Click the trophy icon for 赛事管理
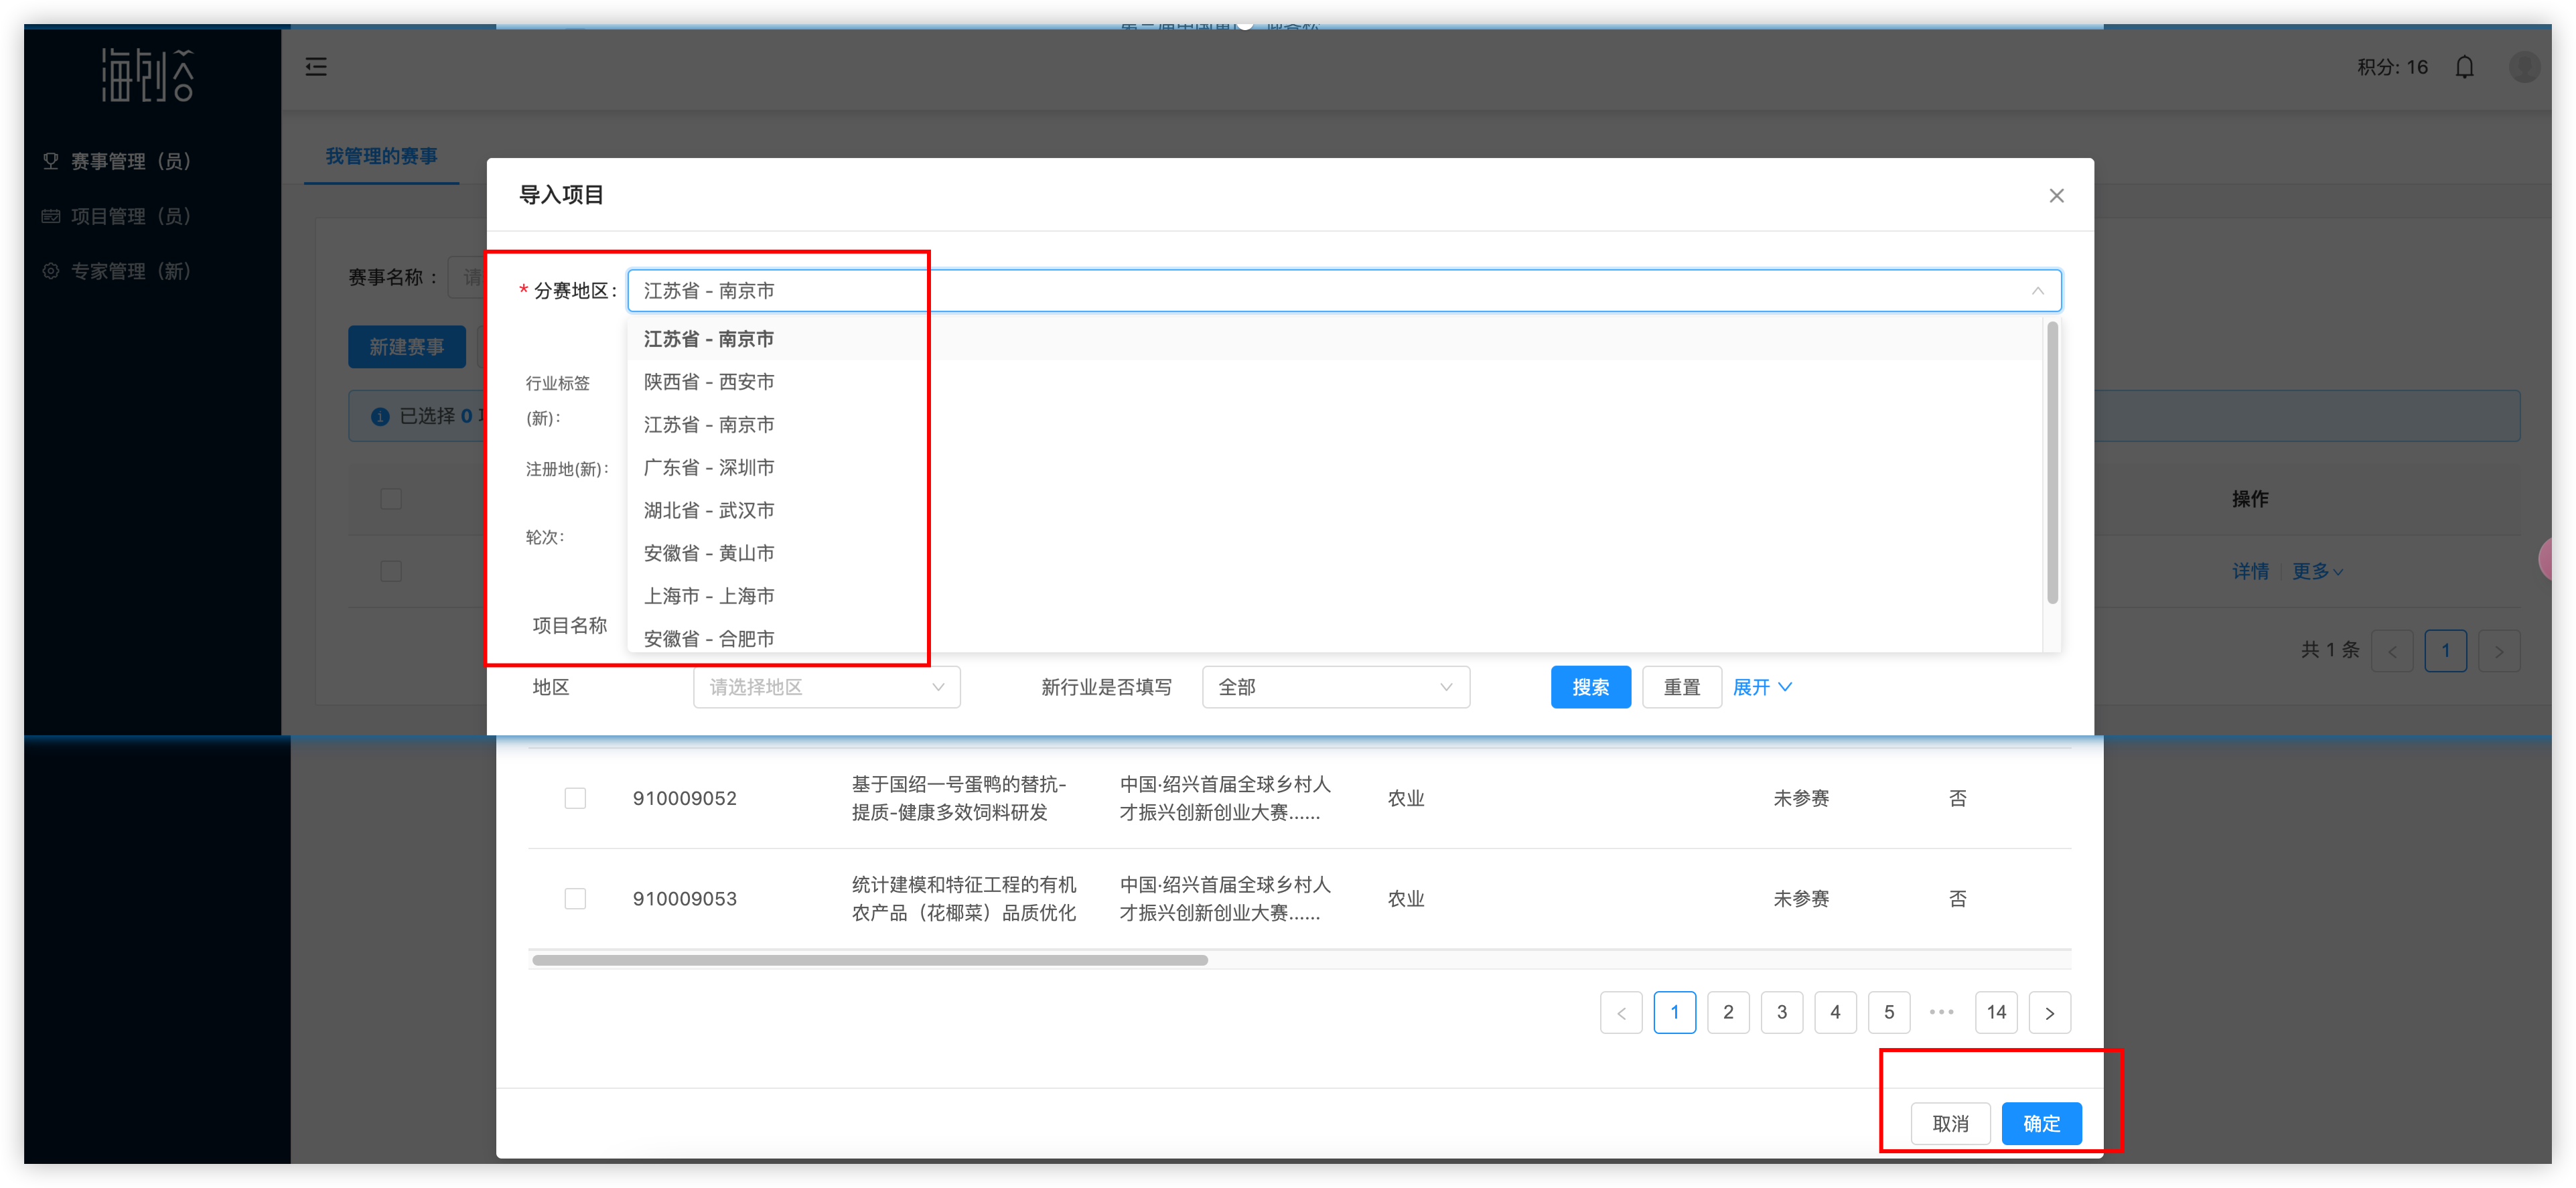2576x1188 pixels. click(50, 161)
